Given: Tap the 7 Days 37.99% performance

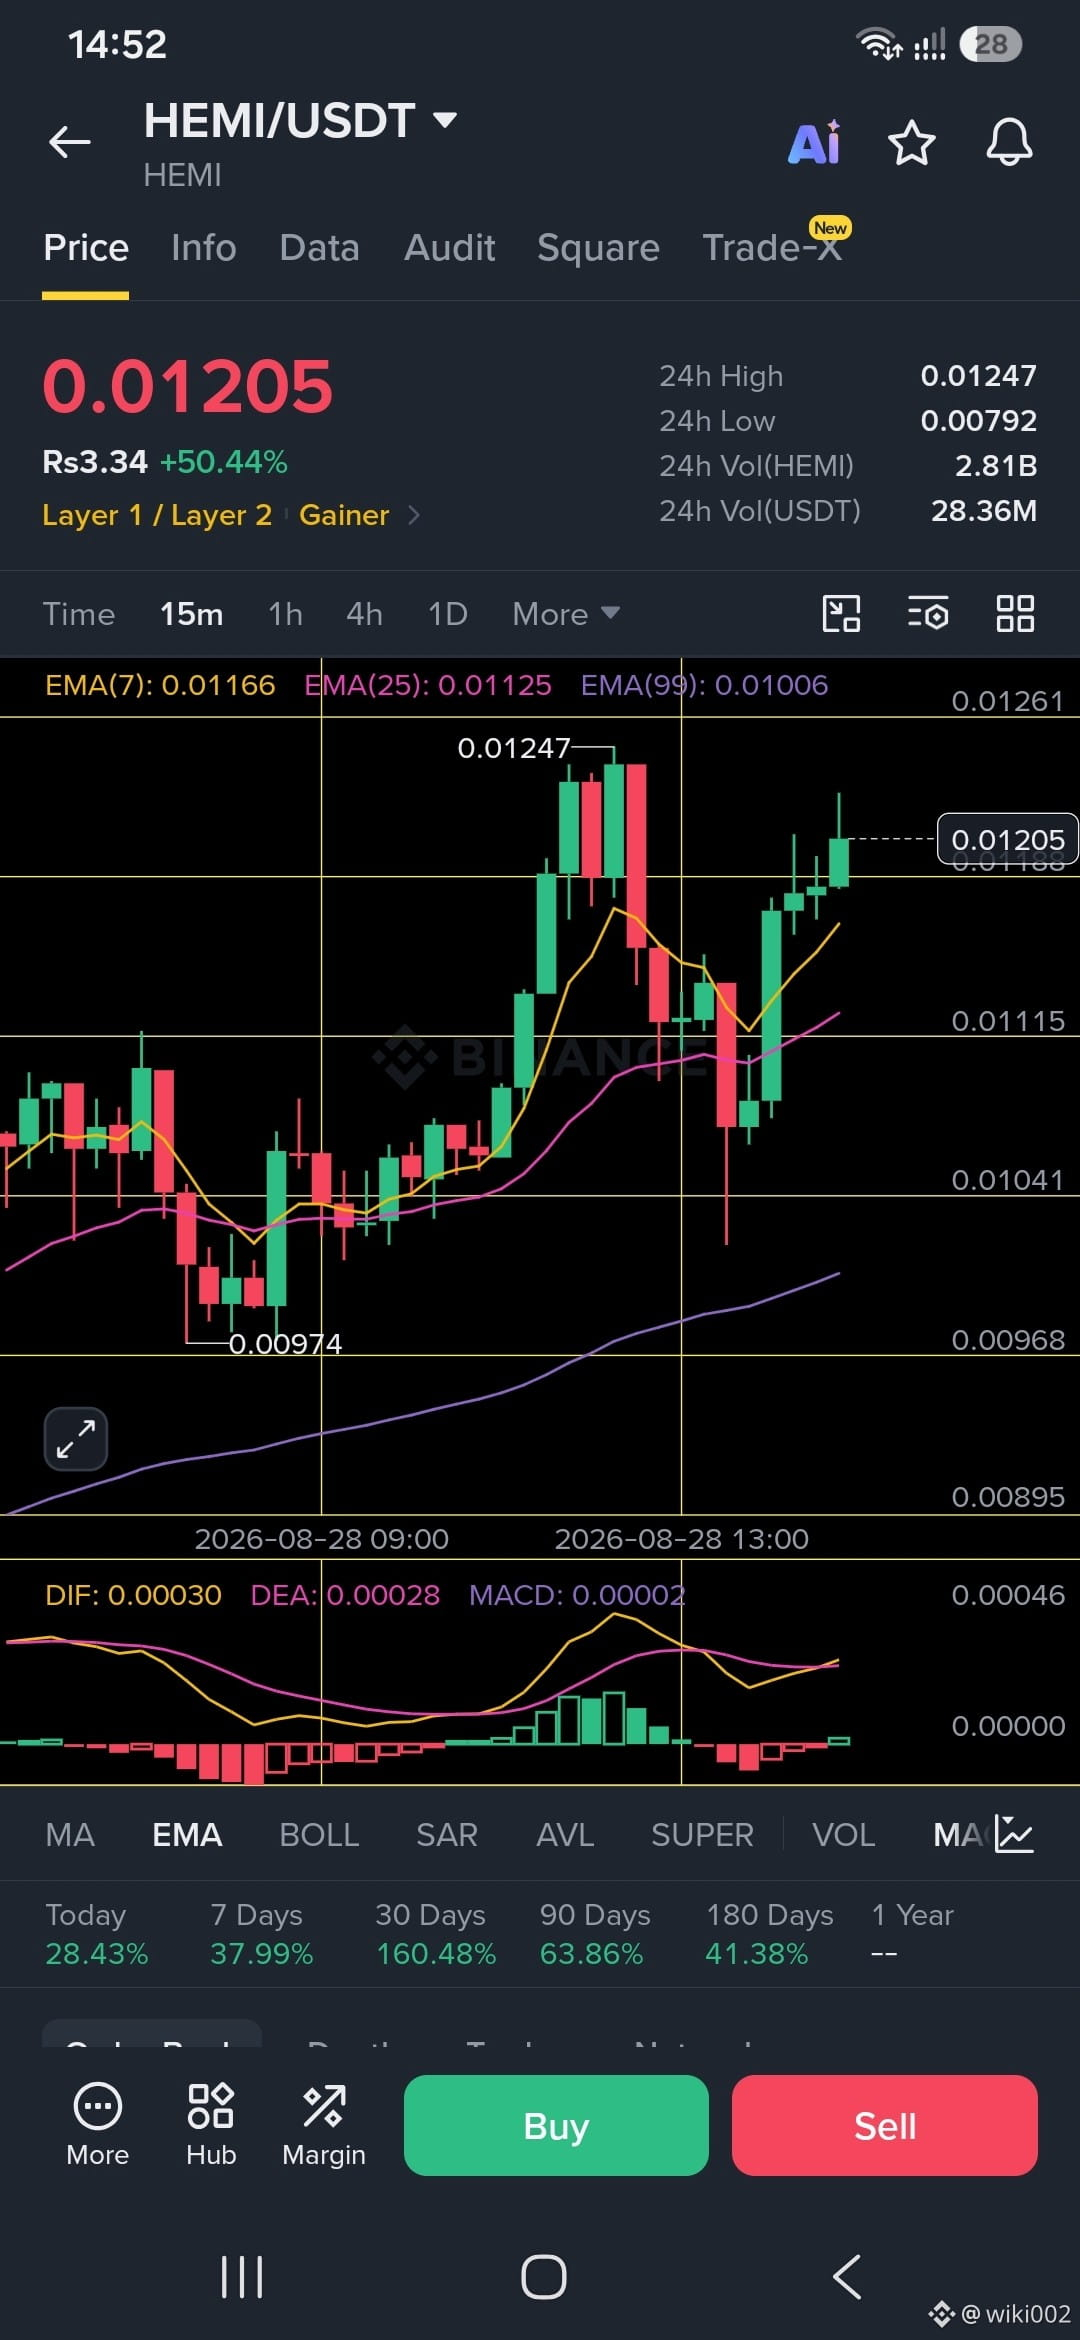Looking at the screenshot, I should [262, 1934].
